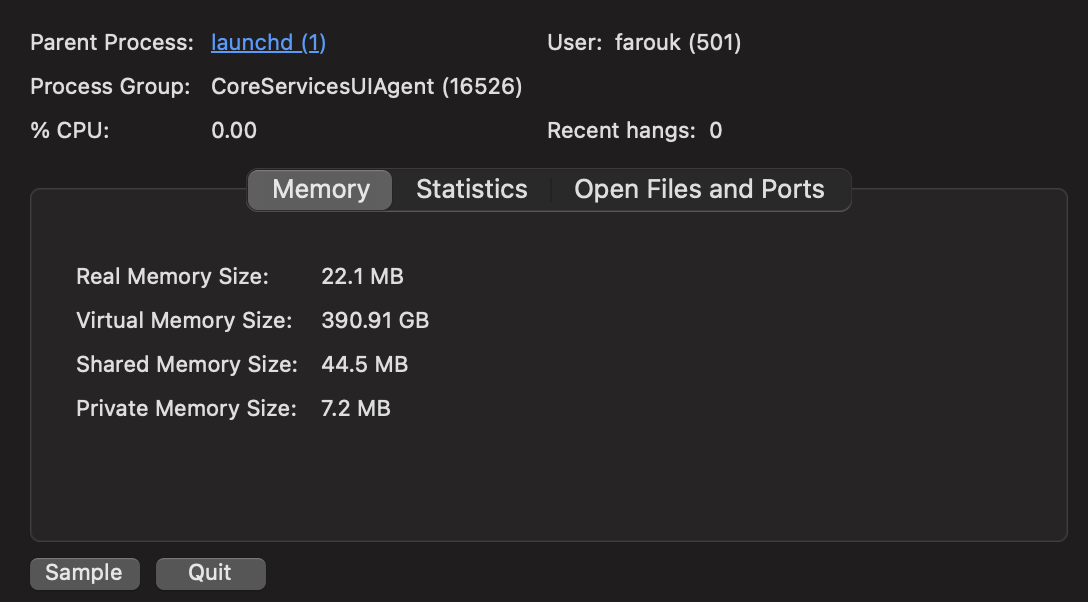Click the Private Memory Size value 7.2 MB
This screenshot has height=602, width=1088.
click(356, 408)
